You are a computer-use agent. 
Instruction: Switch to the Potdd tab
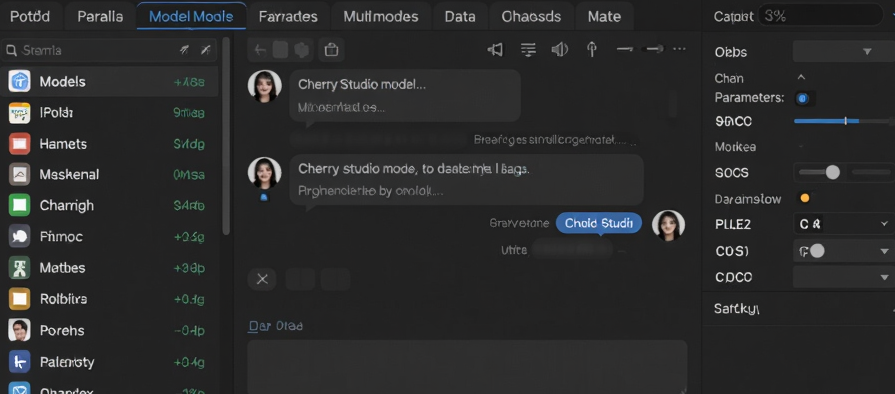pyautogui.click(x=30, y=17)
